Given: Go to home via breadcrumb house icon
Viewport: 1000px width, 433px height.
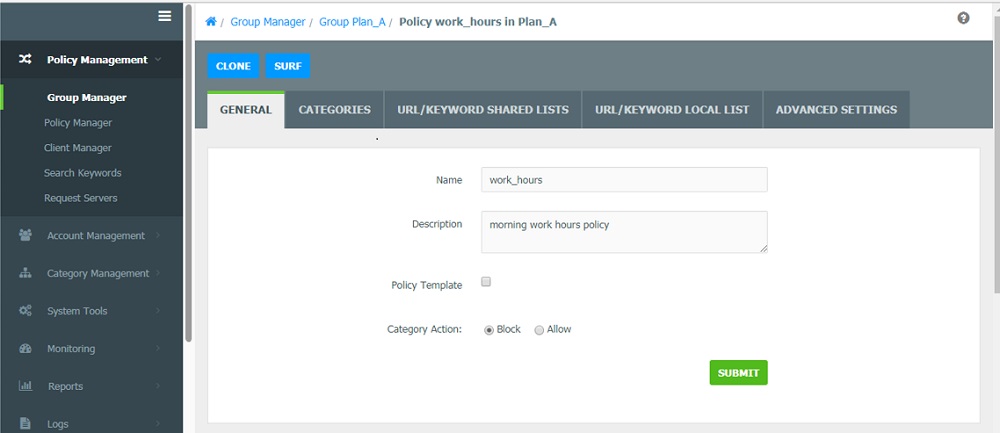Looking at the screenshot, I should click(x=210, y=22).
